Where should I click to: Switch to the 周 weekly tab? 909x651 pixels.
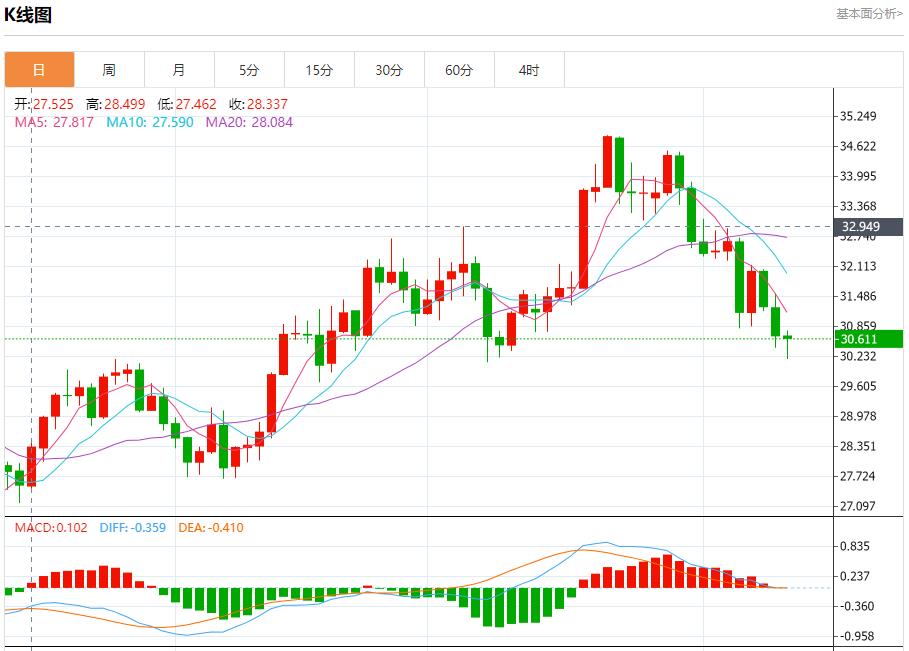[109, 70]
